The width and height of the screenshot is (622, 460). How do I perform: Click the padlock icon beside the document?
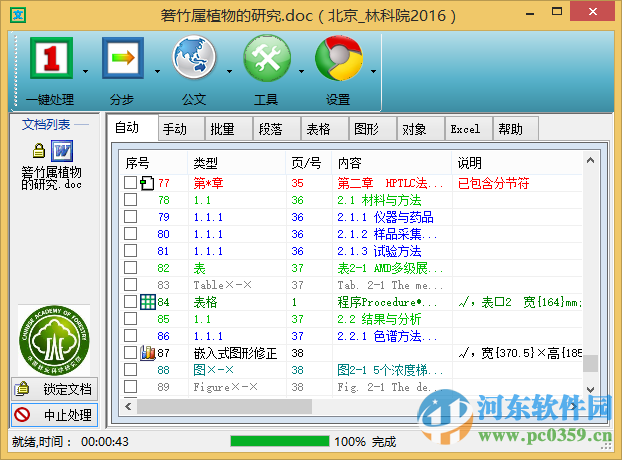(x=38, y=151)
